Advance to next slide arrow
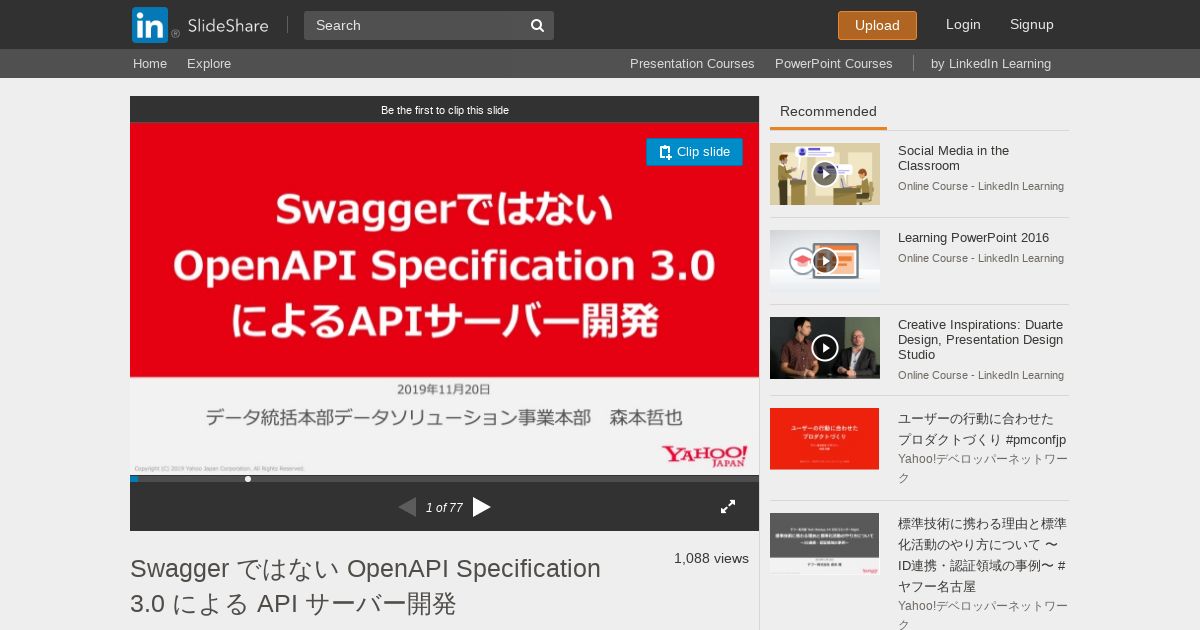Viewport: 1200px width, 630px height. pyautogui.click(x=482, y=507)
